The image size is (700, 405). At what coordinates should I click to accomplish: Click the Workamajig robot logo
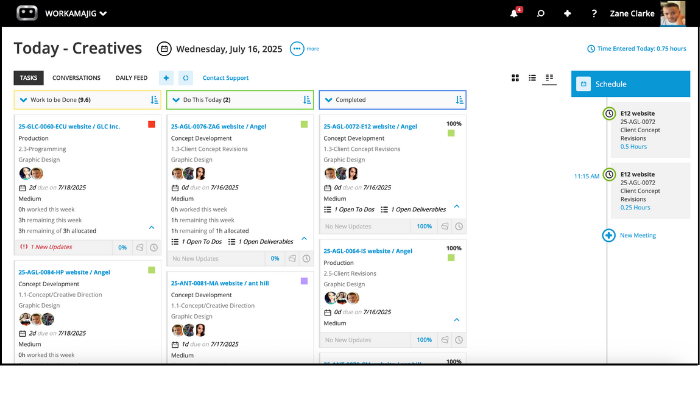coord(27,13)
